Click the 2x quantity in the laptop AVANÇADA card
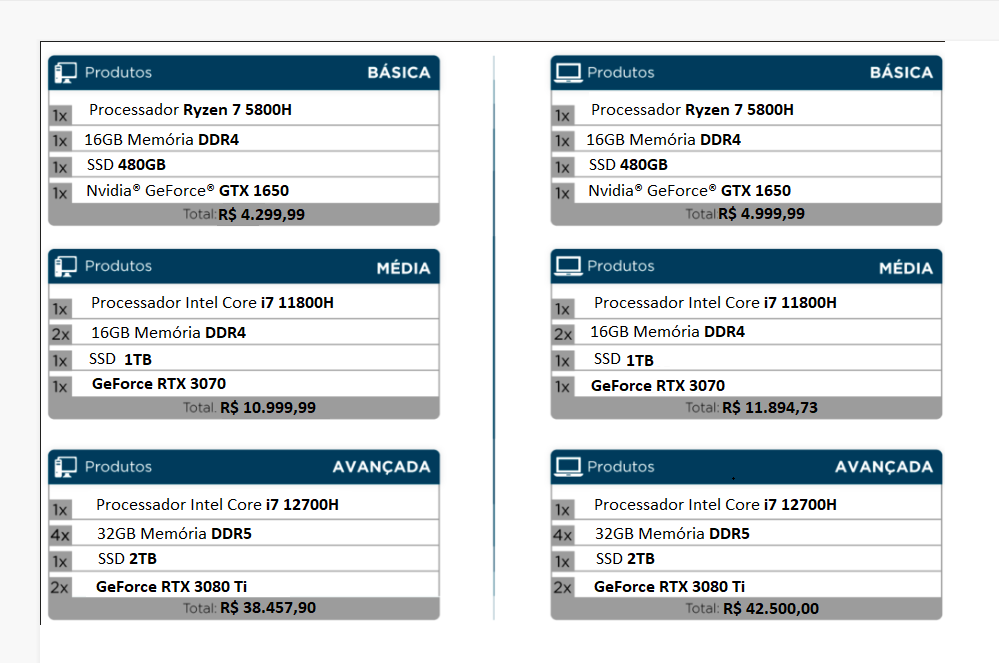This screenshot has width=999, height=663. point(563,587)
